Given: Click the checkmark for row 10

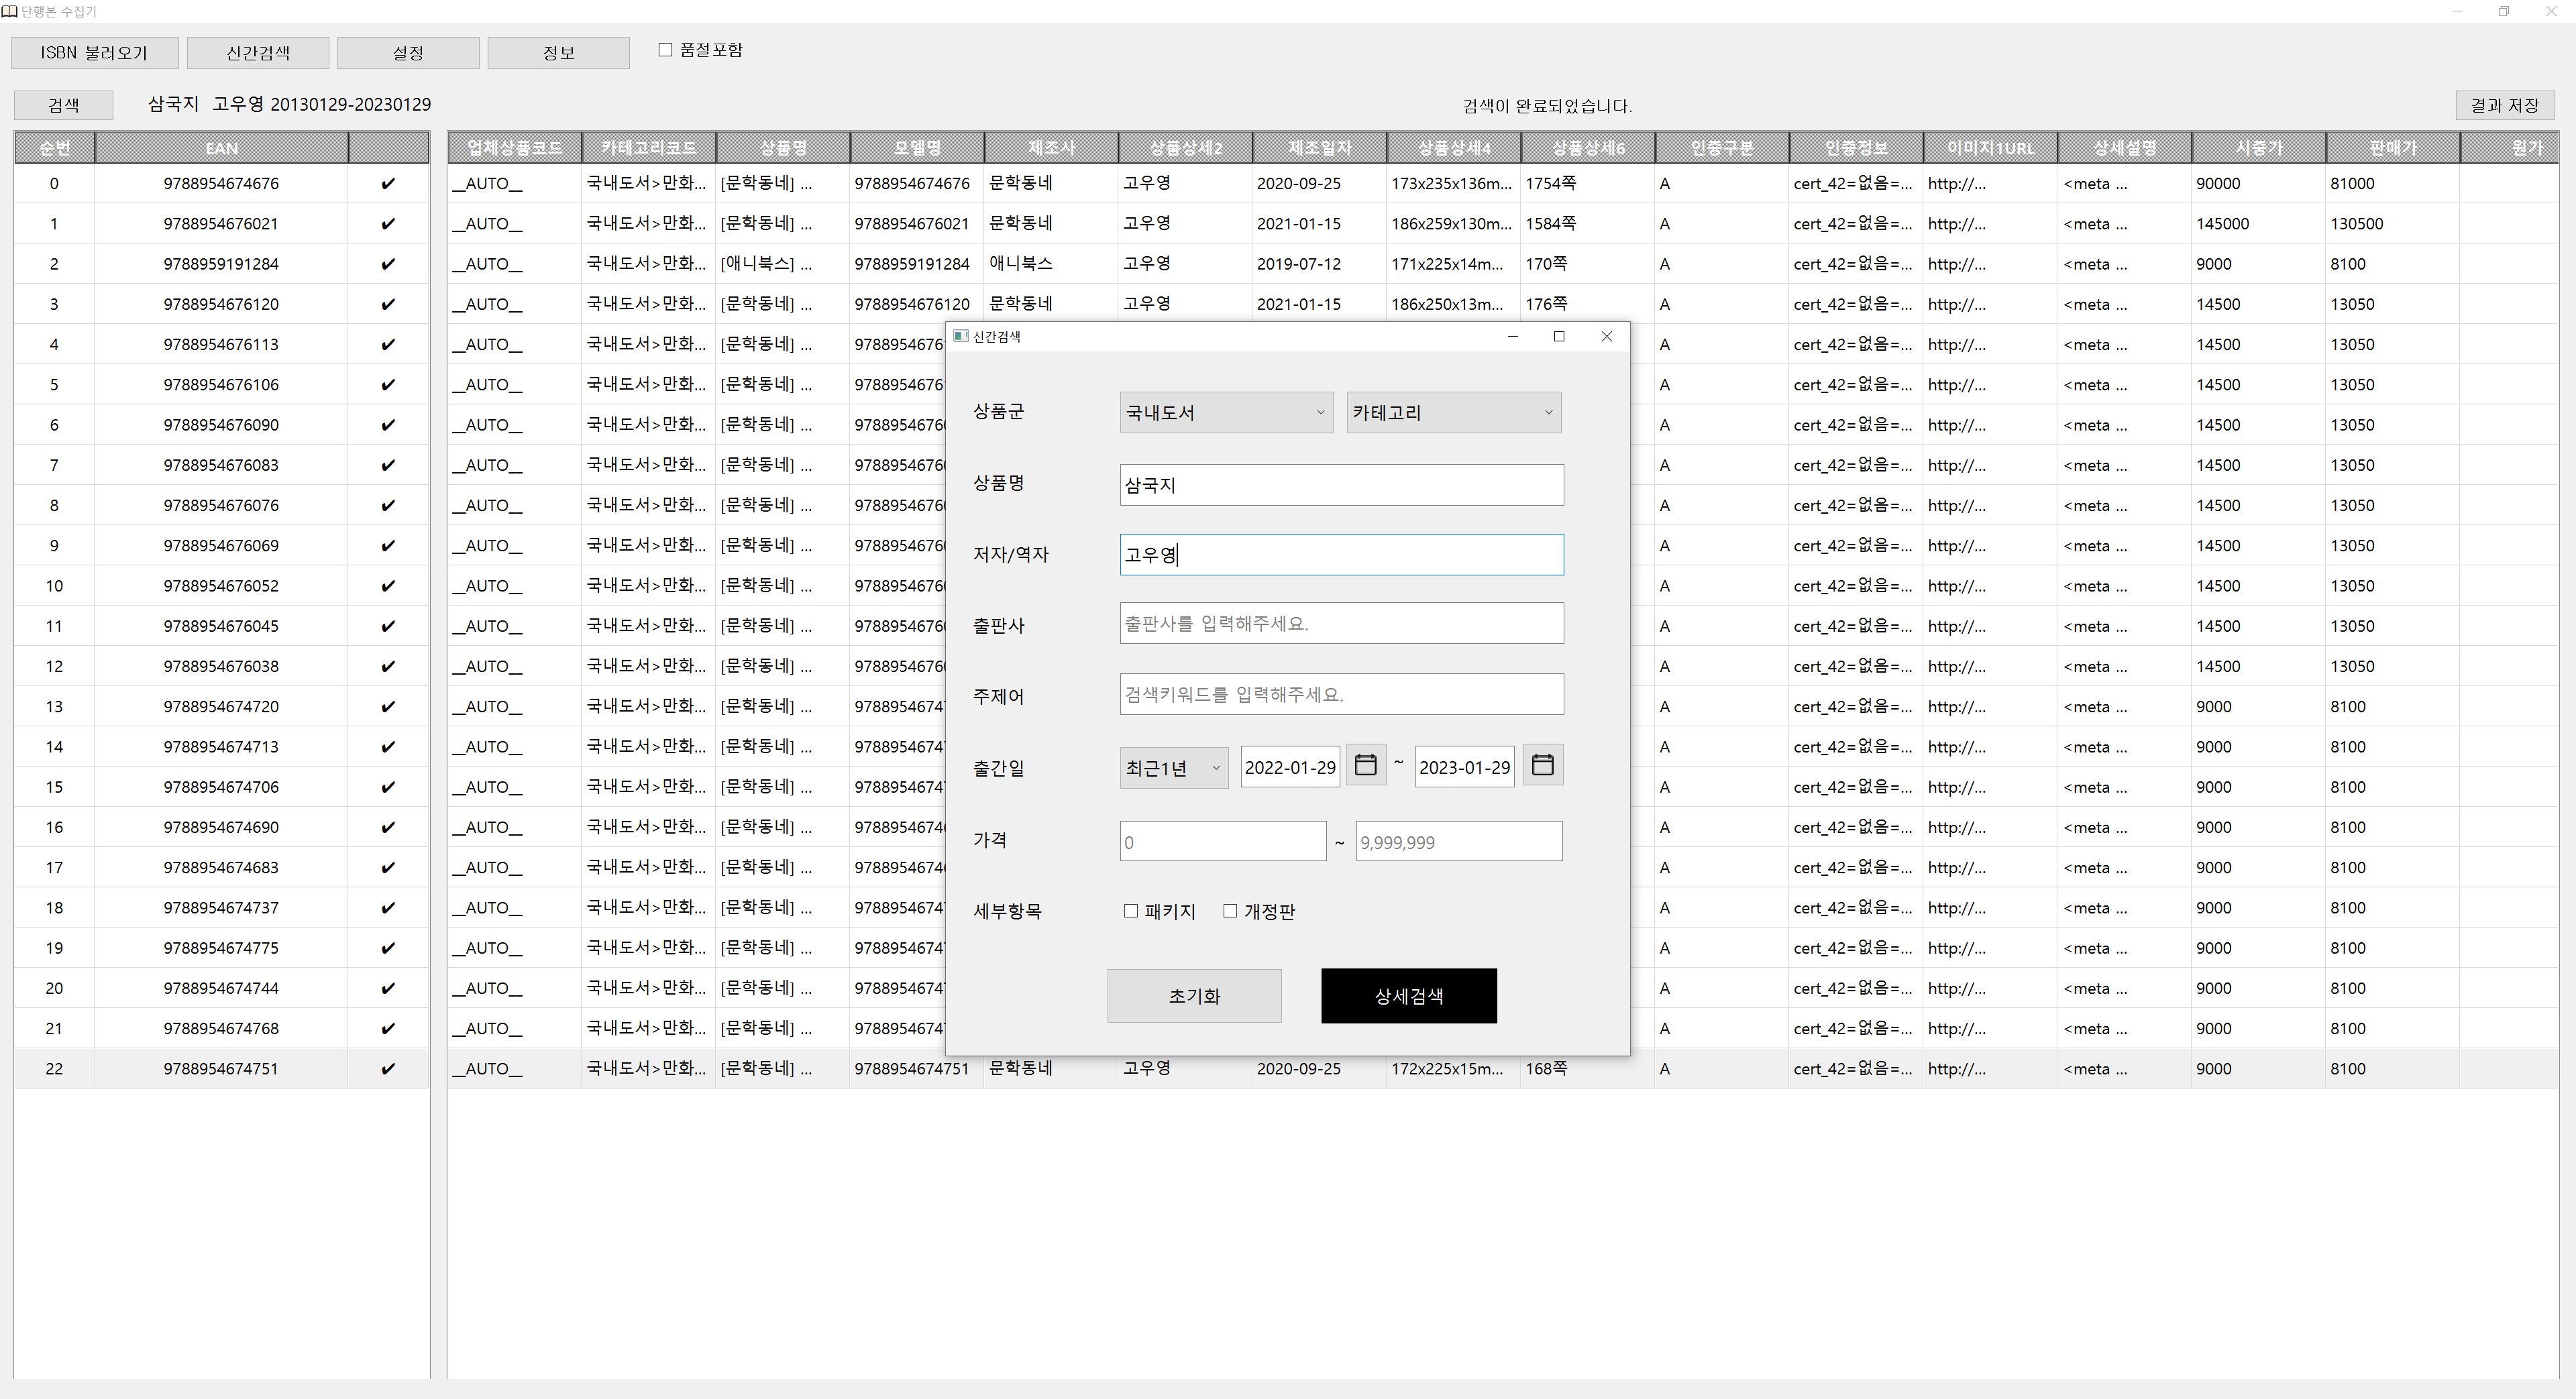Looking at the screenshot, I should coord(388,586).
